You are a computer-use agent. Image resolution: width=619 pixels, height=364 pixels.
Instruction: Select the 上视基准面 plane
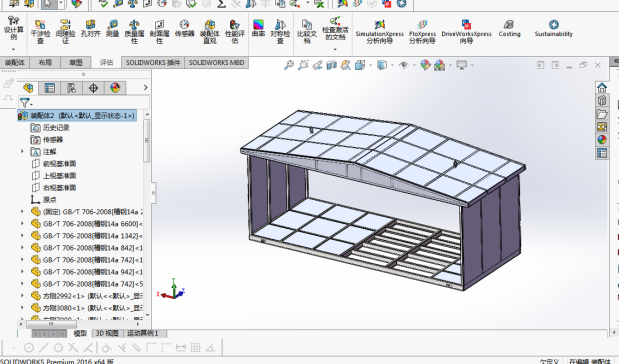59,175
